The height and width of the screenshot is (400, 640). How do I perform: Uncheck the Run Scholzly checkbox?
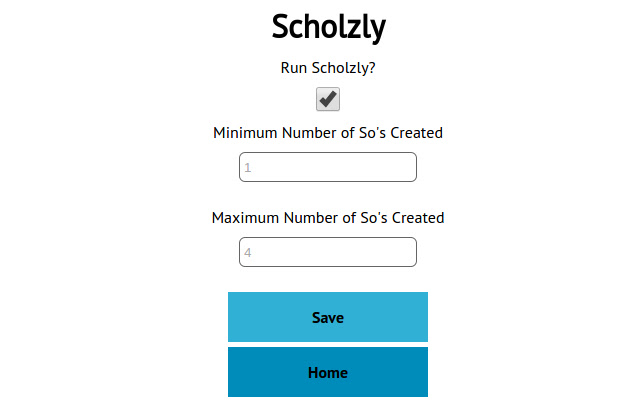point(328,99)
